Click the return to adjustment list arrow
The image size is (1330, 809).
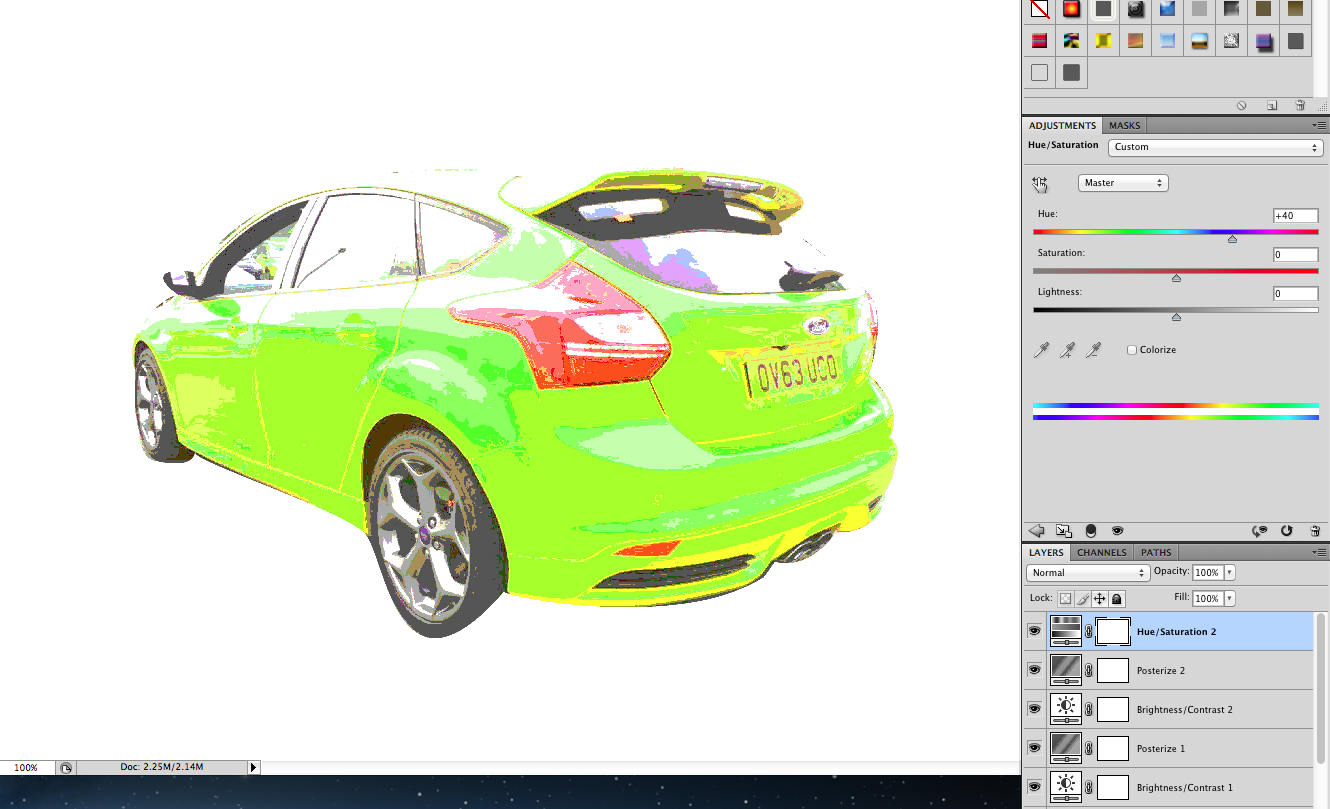(1036, 531)
